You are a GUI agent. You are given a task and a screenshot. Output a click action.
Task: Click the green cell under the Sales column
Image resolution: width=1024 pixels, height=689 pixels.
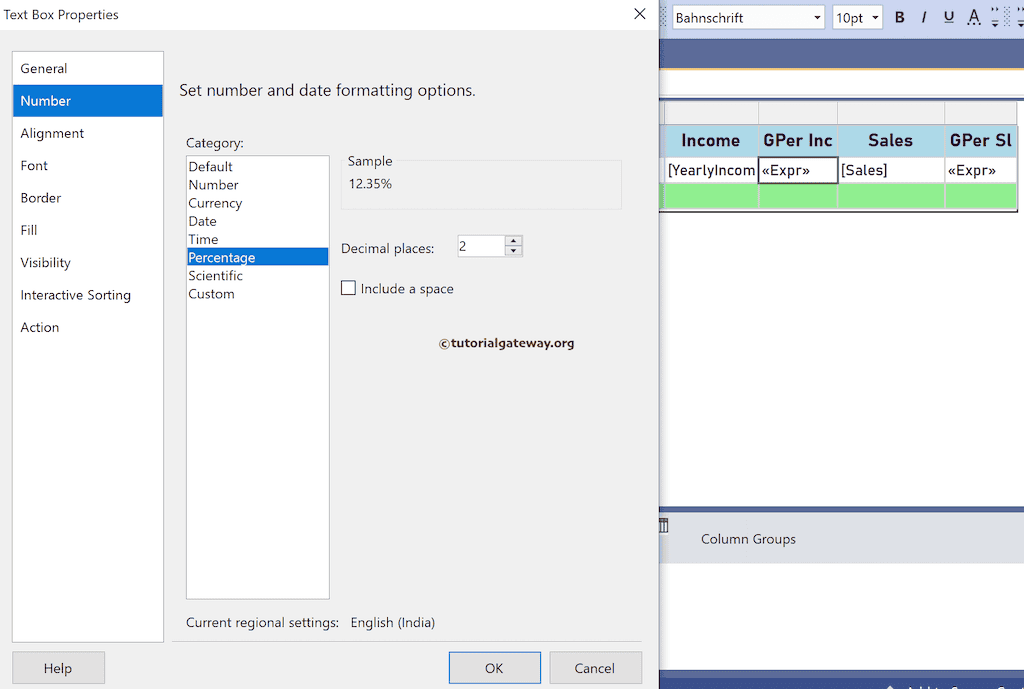(891, 196)
